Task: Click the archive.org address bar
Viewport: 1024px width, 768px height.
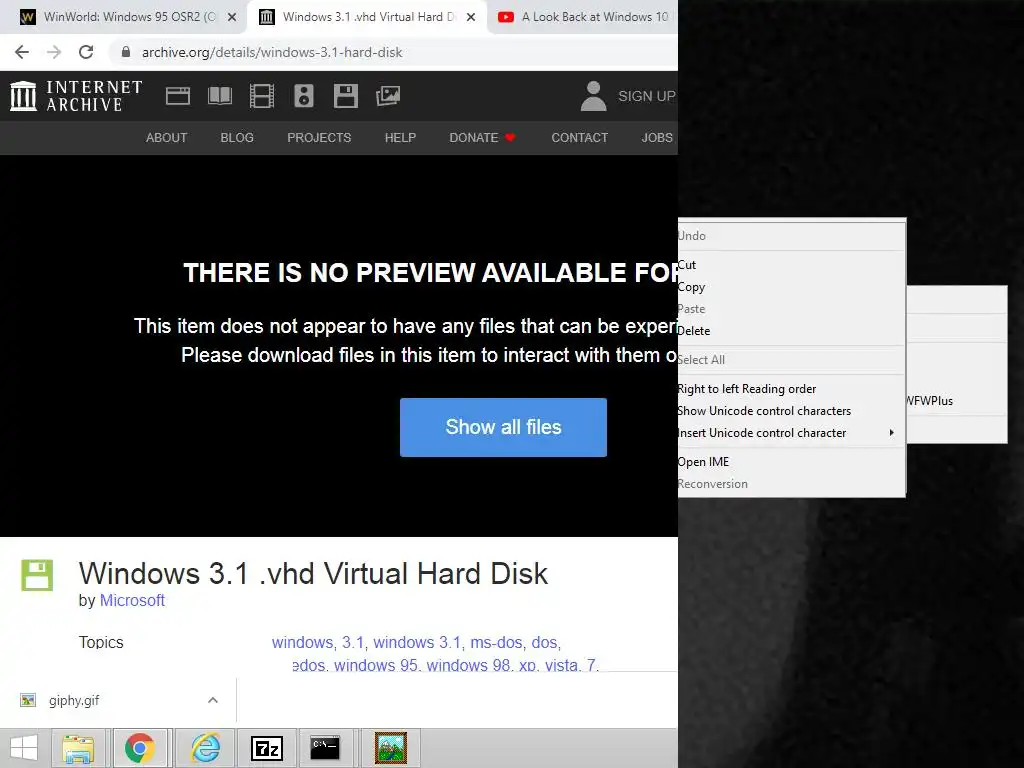Action: [x=392, y=52]
